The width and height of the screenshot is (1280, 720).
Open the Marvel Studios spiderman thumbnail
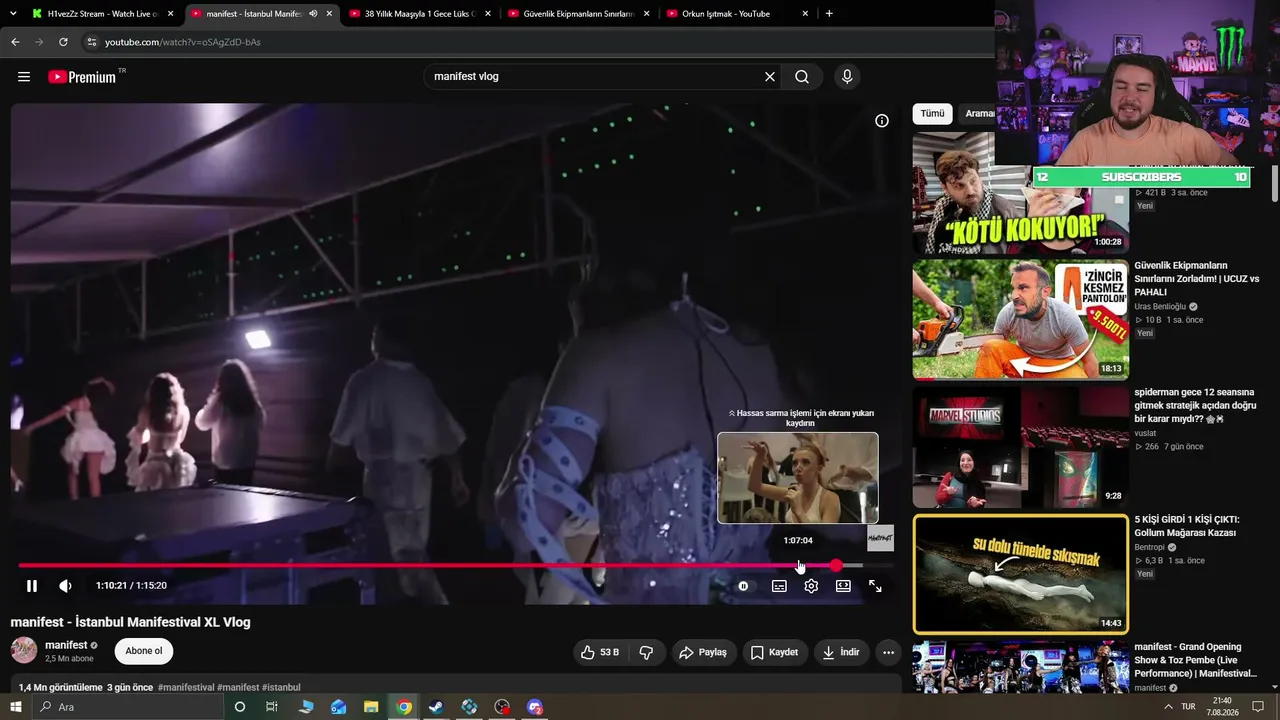coord(1021,447)
